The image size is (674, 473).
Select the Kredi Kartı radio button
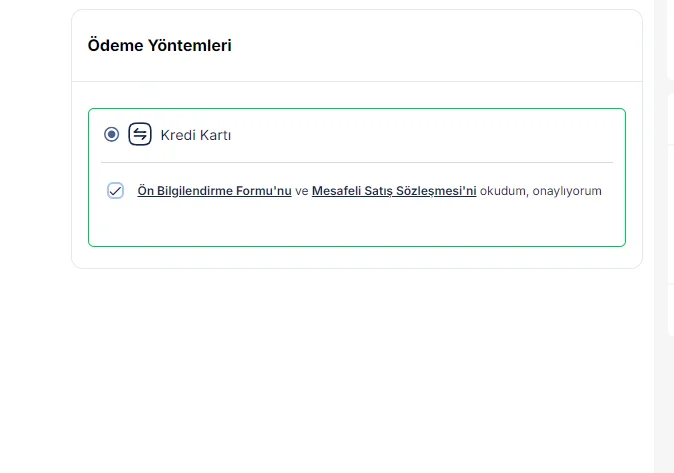point(111,134)
